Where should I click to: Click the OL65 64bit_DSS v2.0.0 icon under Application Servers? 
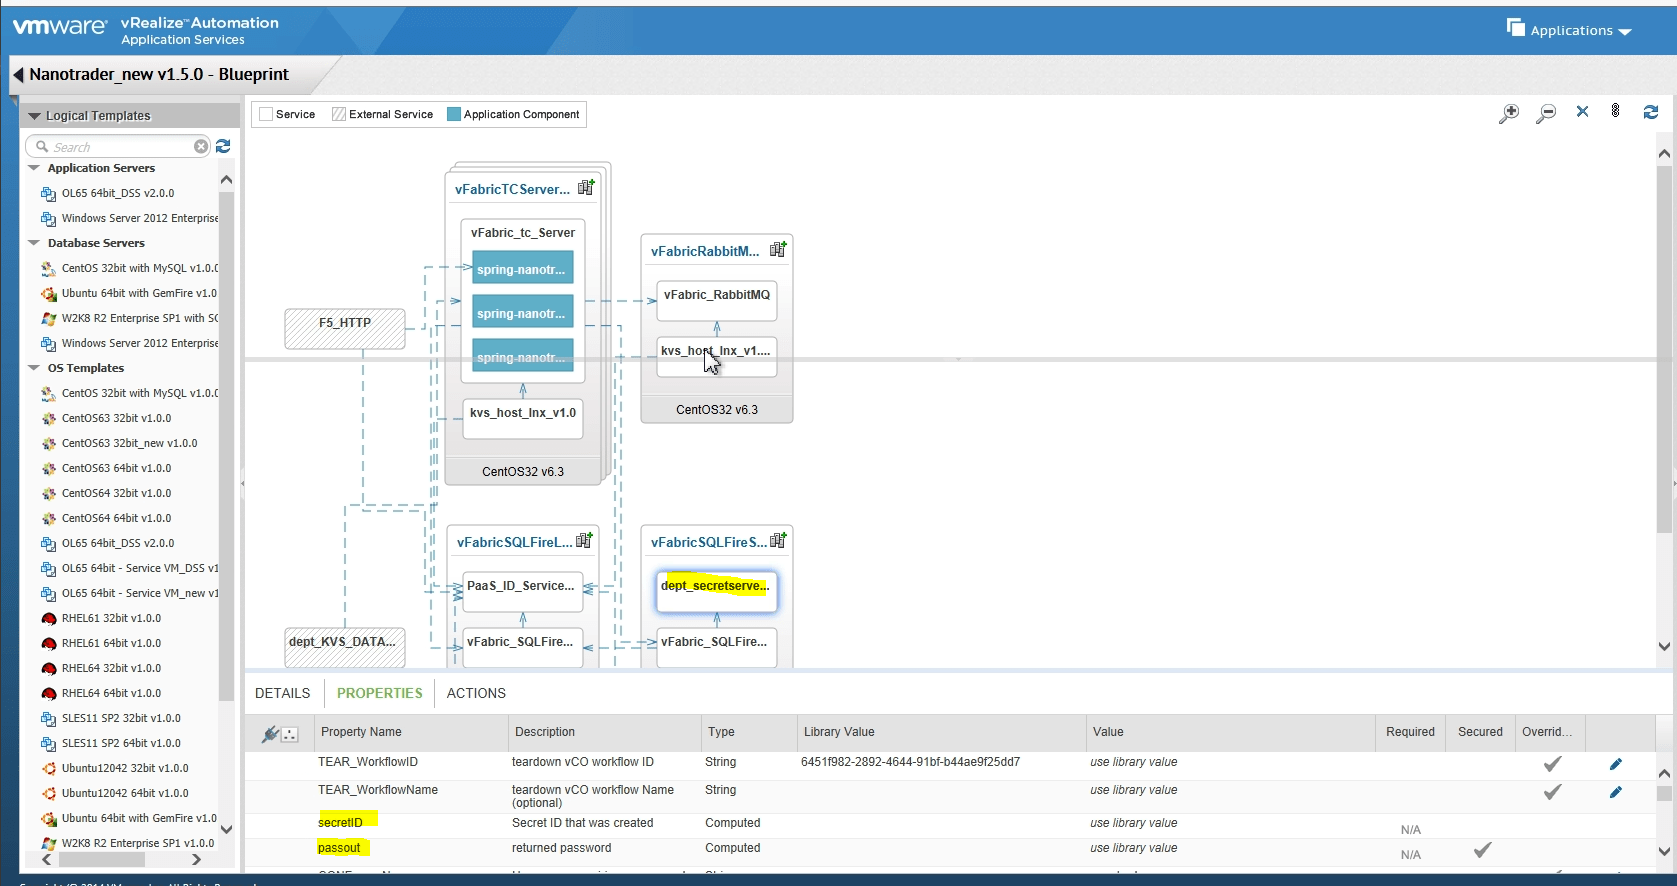coord(48,194)
